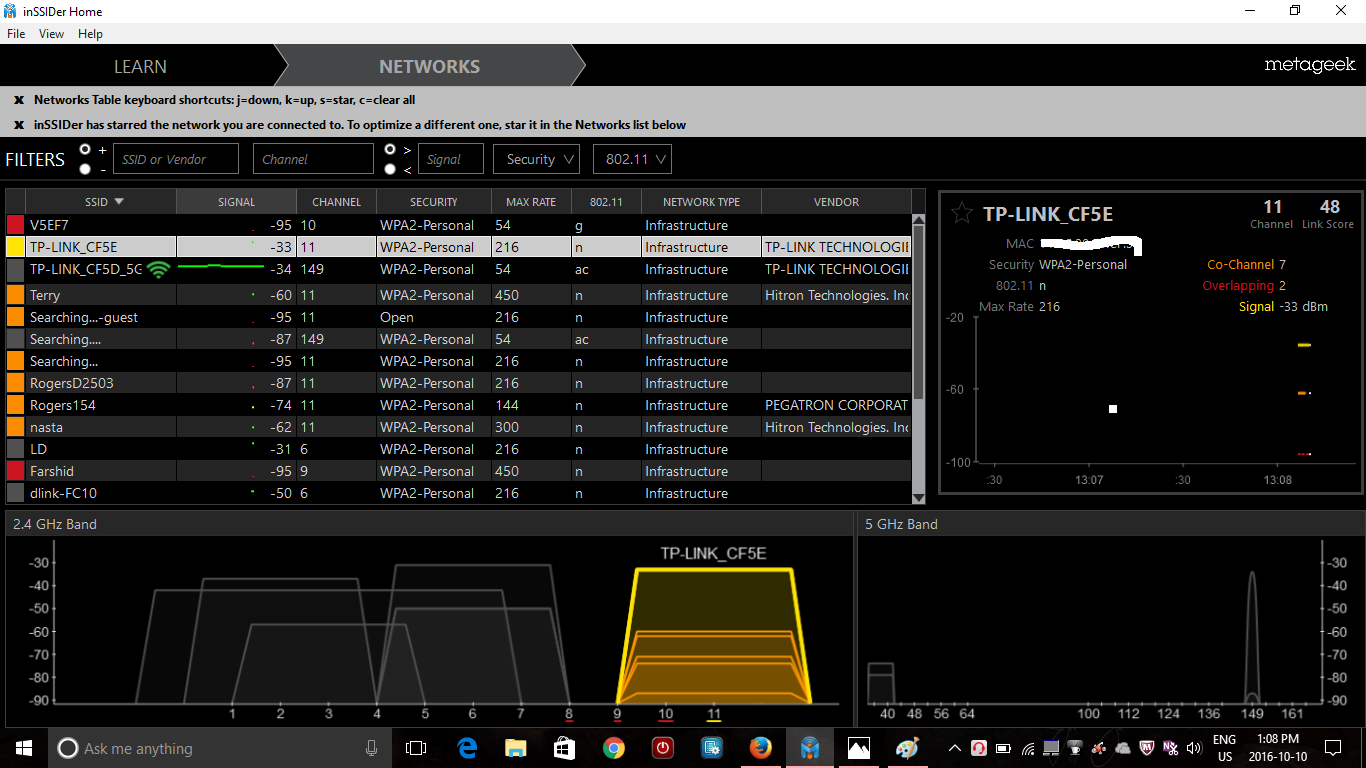The image size is (1366, 768).
Task: Open the Help menu
Action: tap(90, 33)
